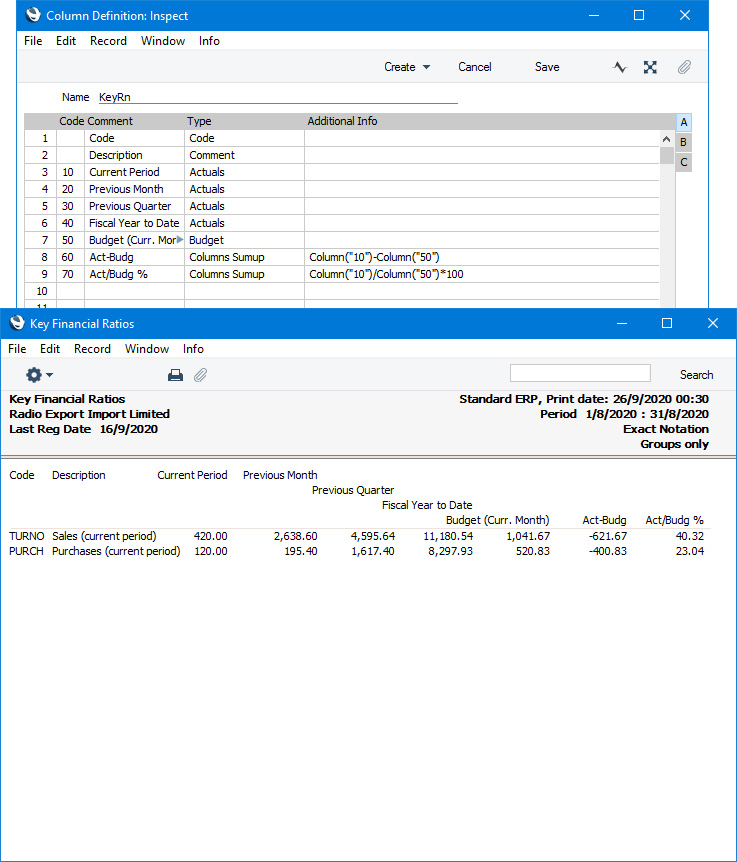
Task: Click the paperclip icon in Key Financial Ratios
Action: coord(201,375)
